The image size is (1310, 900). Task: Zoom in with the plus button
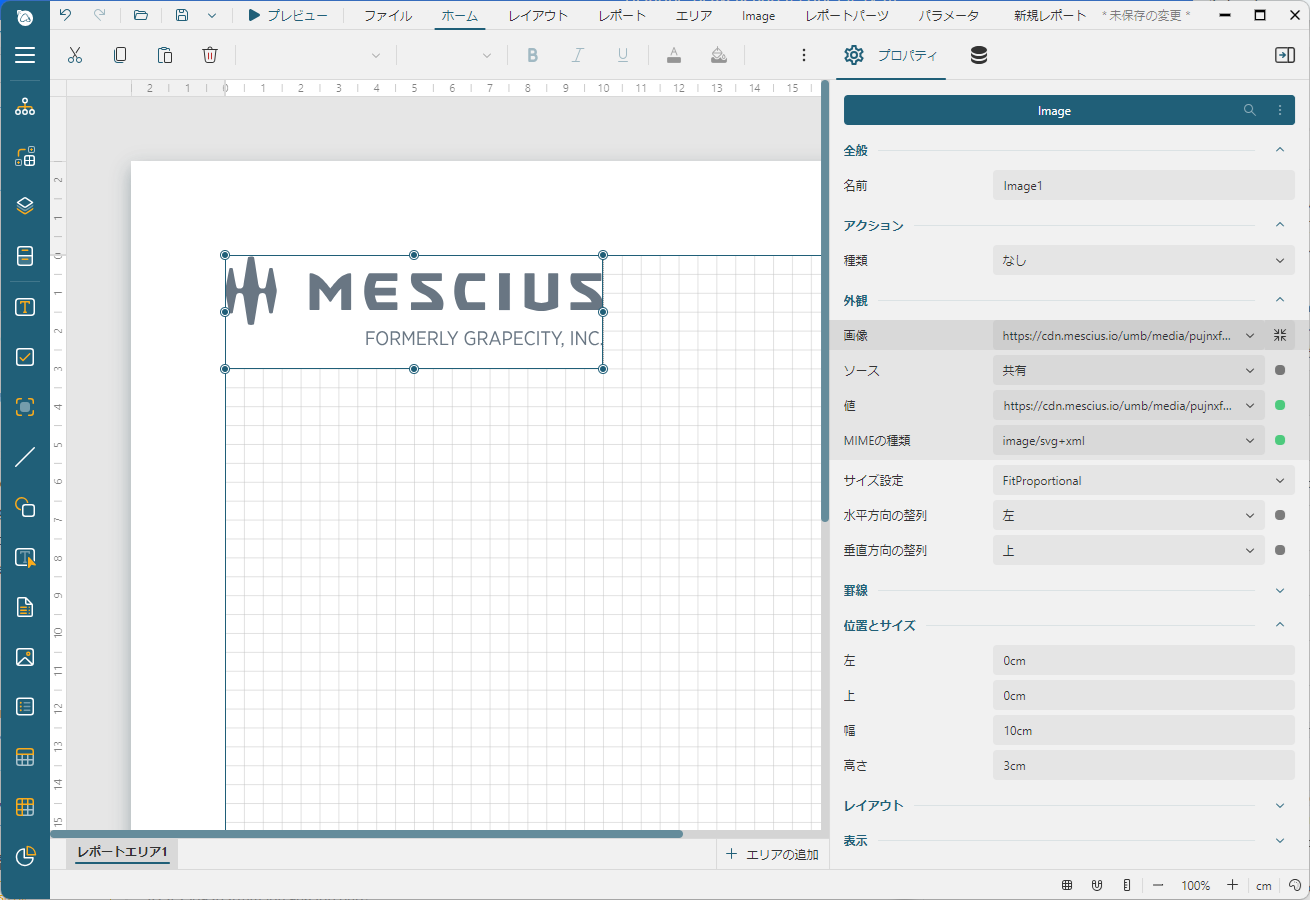[x=1233, y=885]
